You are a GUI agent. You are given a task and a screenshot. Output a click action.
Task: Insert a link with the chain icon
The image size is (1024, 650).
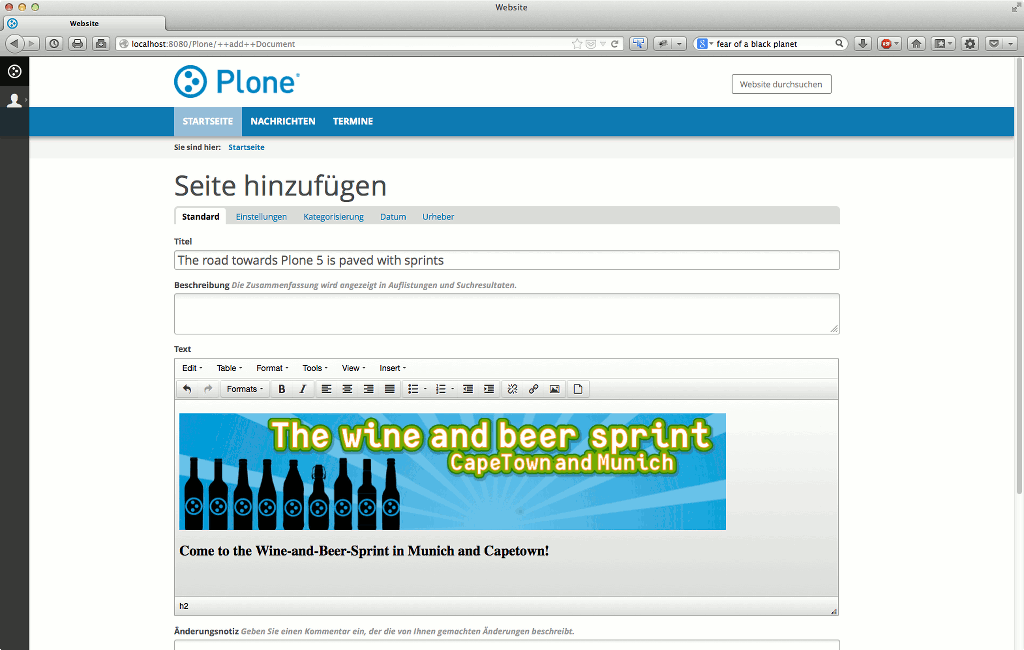click(x=534, y=389)
